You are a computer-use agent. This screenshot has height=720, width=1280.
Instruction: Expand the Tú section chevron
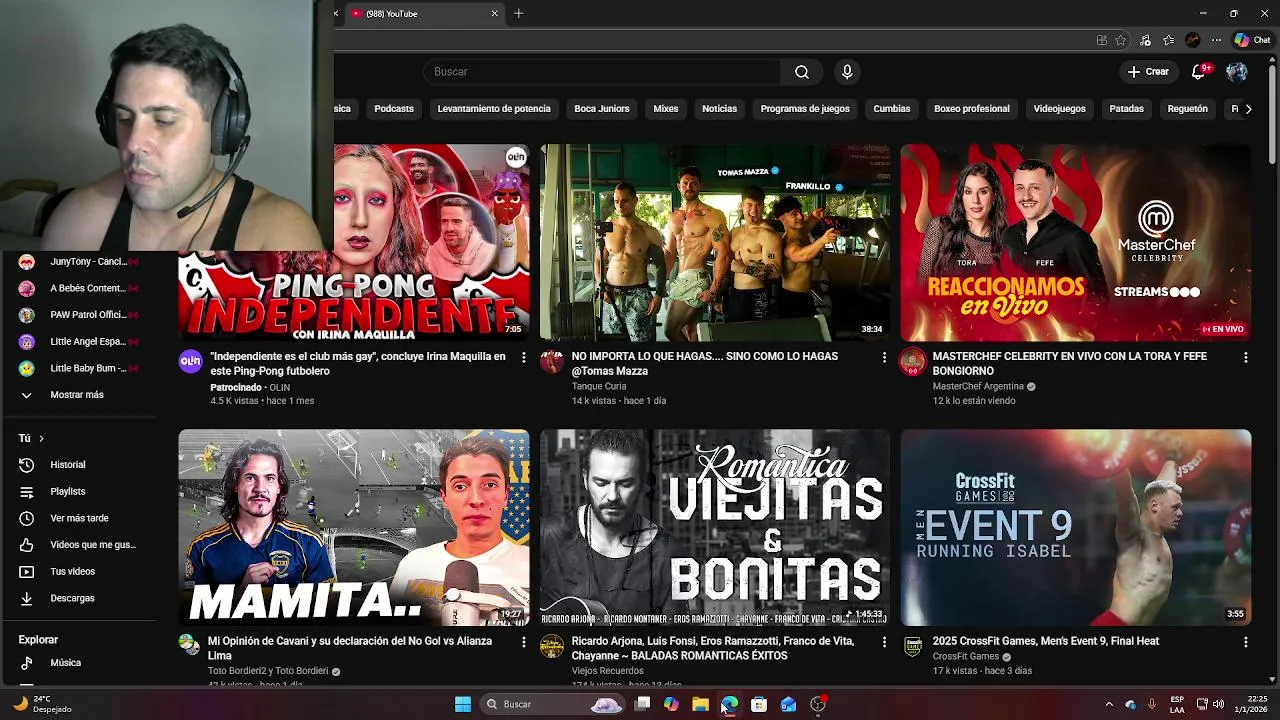[41, 439]
